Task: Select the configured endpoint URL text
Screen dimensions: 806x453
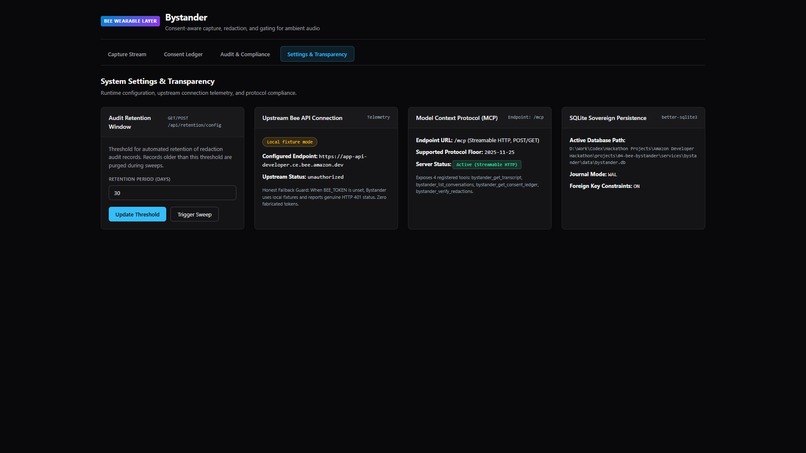Action: click(315, 160)
